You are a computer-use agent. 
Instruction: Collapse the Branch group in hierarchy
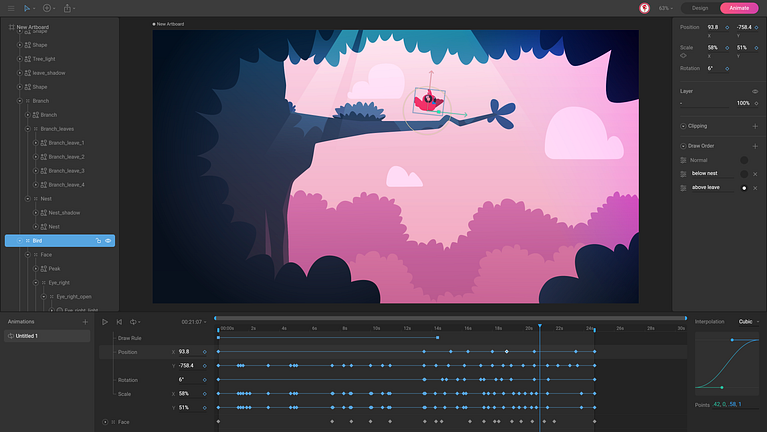pos(21,101)
